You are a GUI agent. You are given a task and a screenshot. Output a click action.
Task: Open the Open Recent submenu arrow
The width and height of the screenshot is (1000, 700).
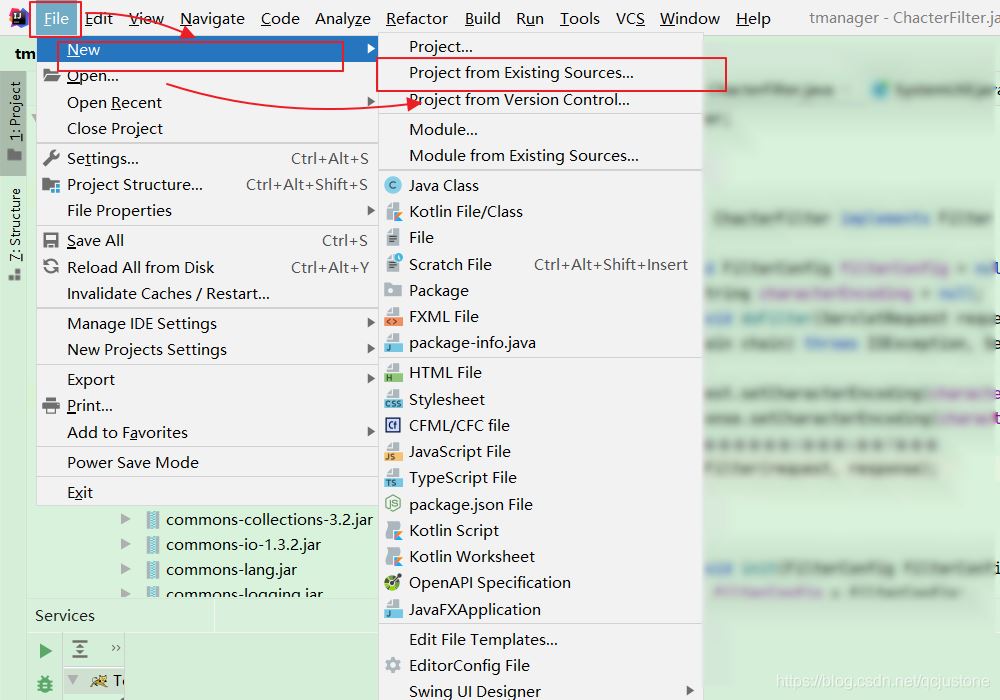[x=371, y=102]
